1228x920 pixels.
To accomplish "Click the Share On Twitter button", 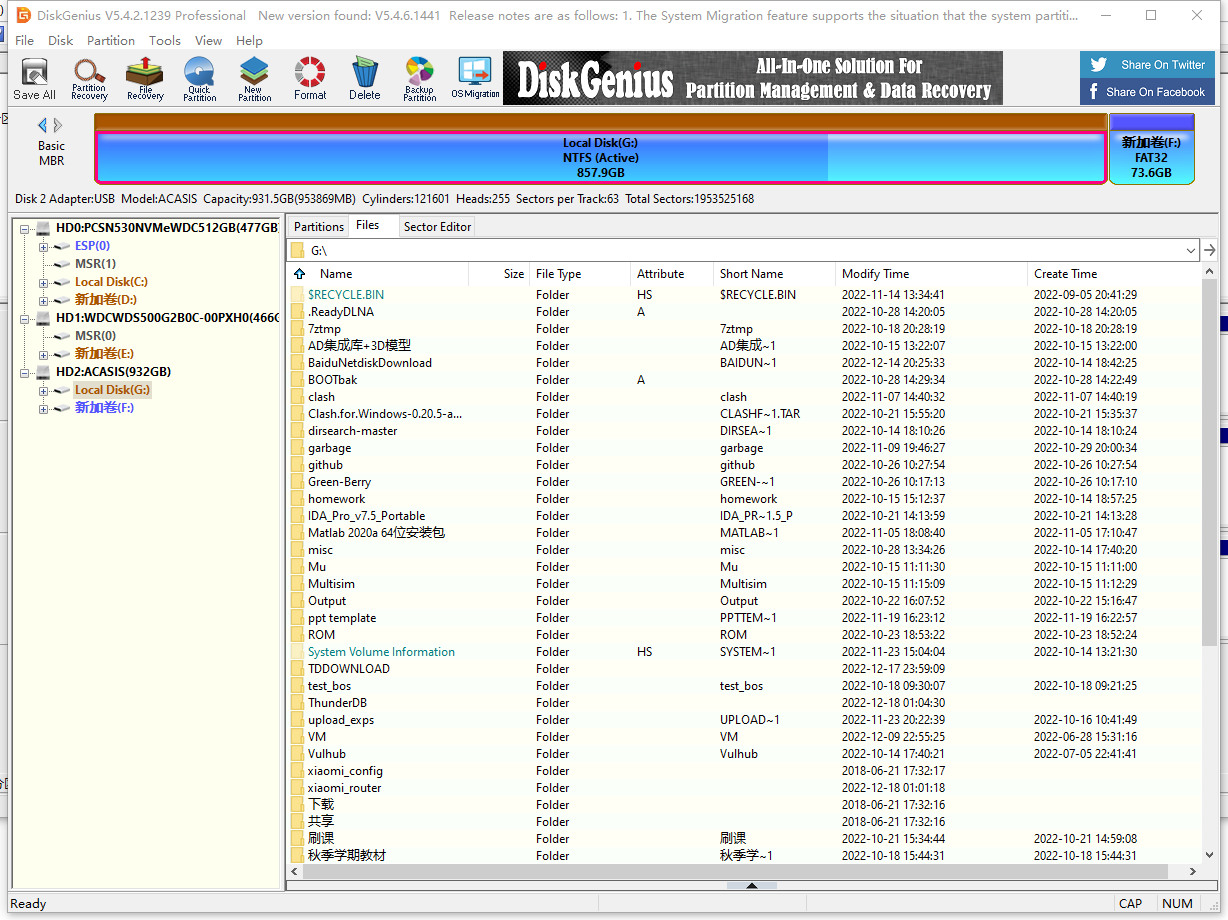I will pos(1147,65).
